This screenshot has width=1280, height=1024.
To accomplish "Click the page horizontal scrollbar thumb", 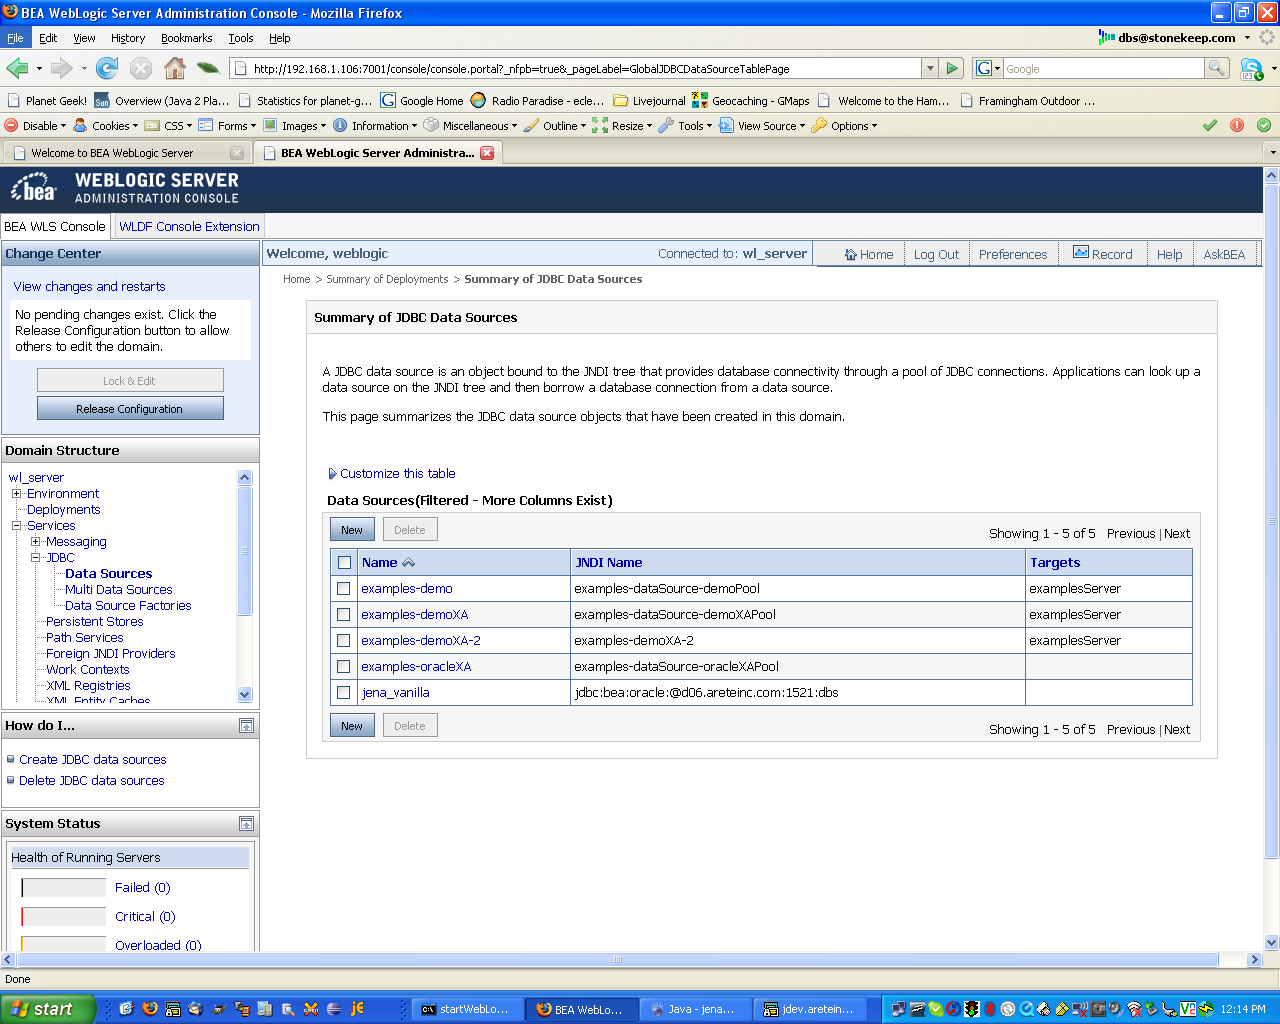I will coord(617,960).
